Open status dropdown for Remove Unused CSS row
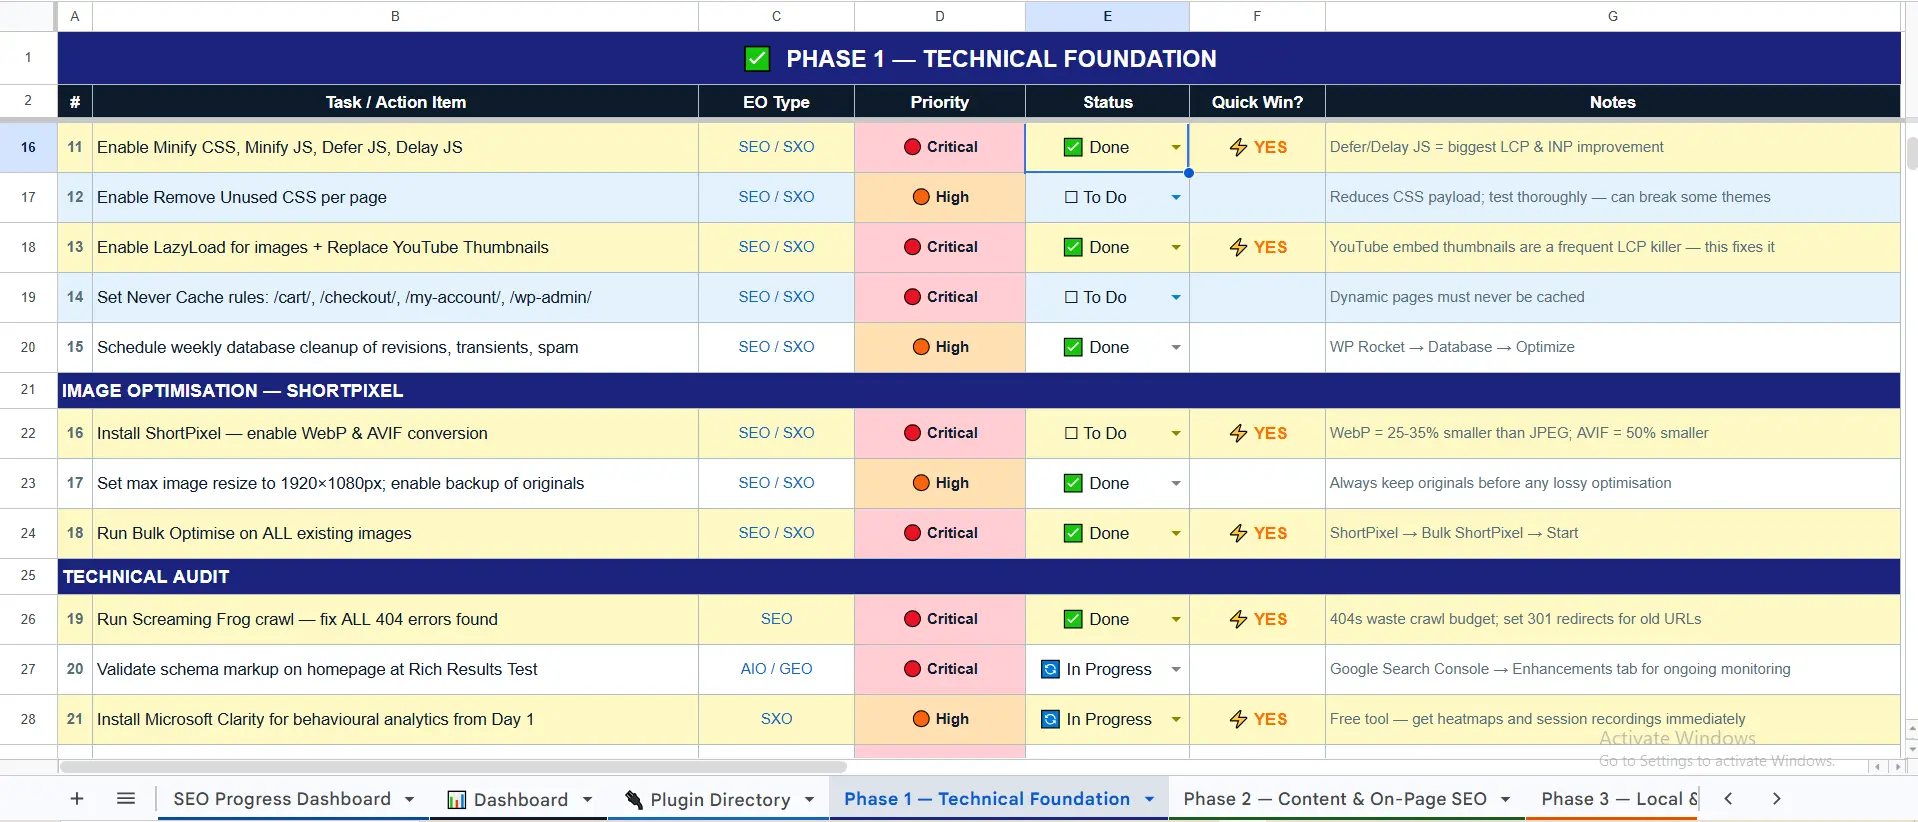 1176,197
